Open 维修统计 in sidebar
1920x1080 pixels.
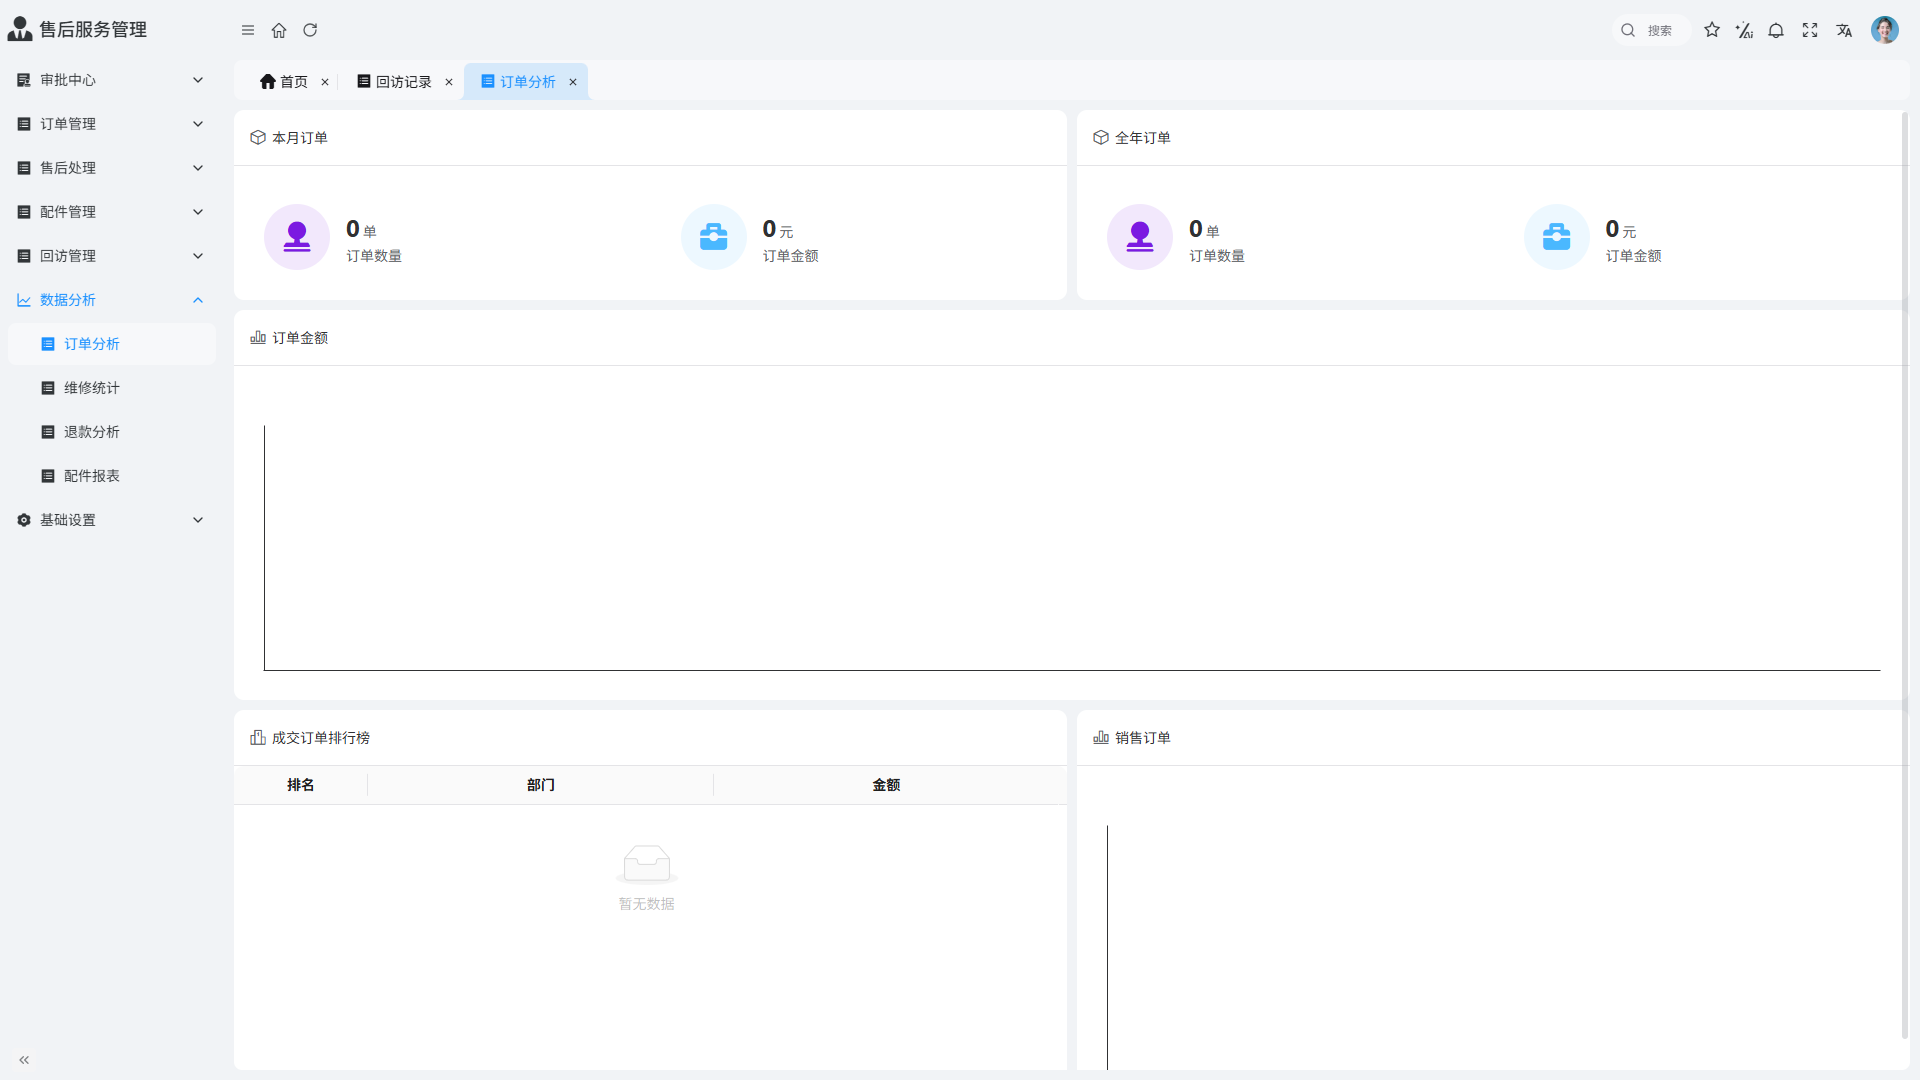pyautogui.click(x=112, y=388)
